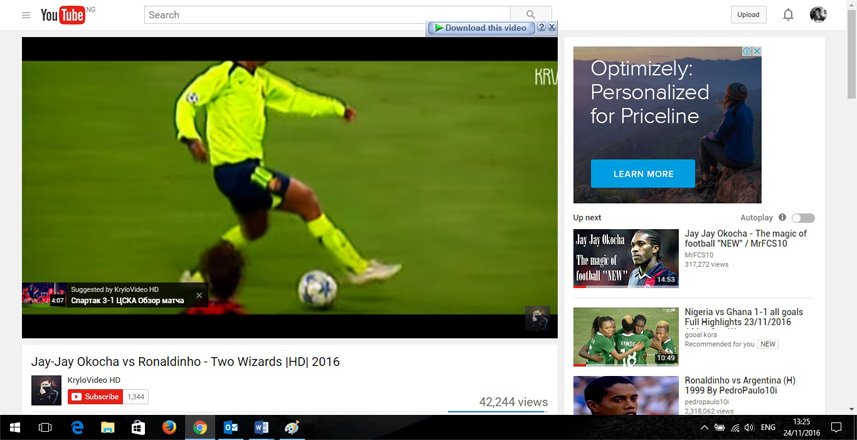Click the volume speaker tray icon
Screen dimensions: 857x440
pos(749,427)
